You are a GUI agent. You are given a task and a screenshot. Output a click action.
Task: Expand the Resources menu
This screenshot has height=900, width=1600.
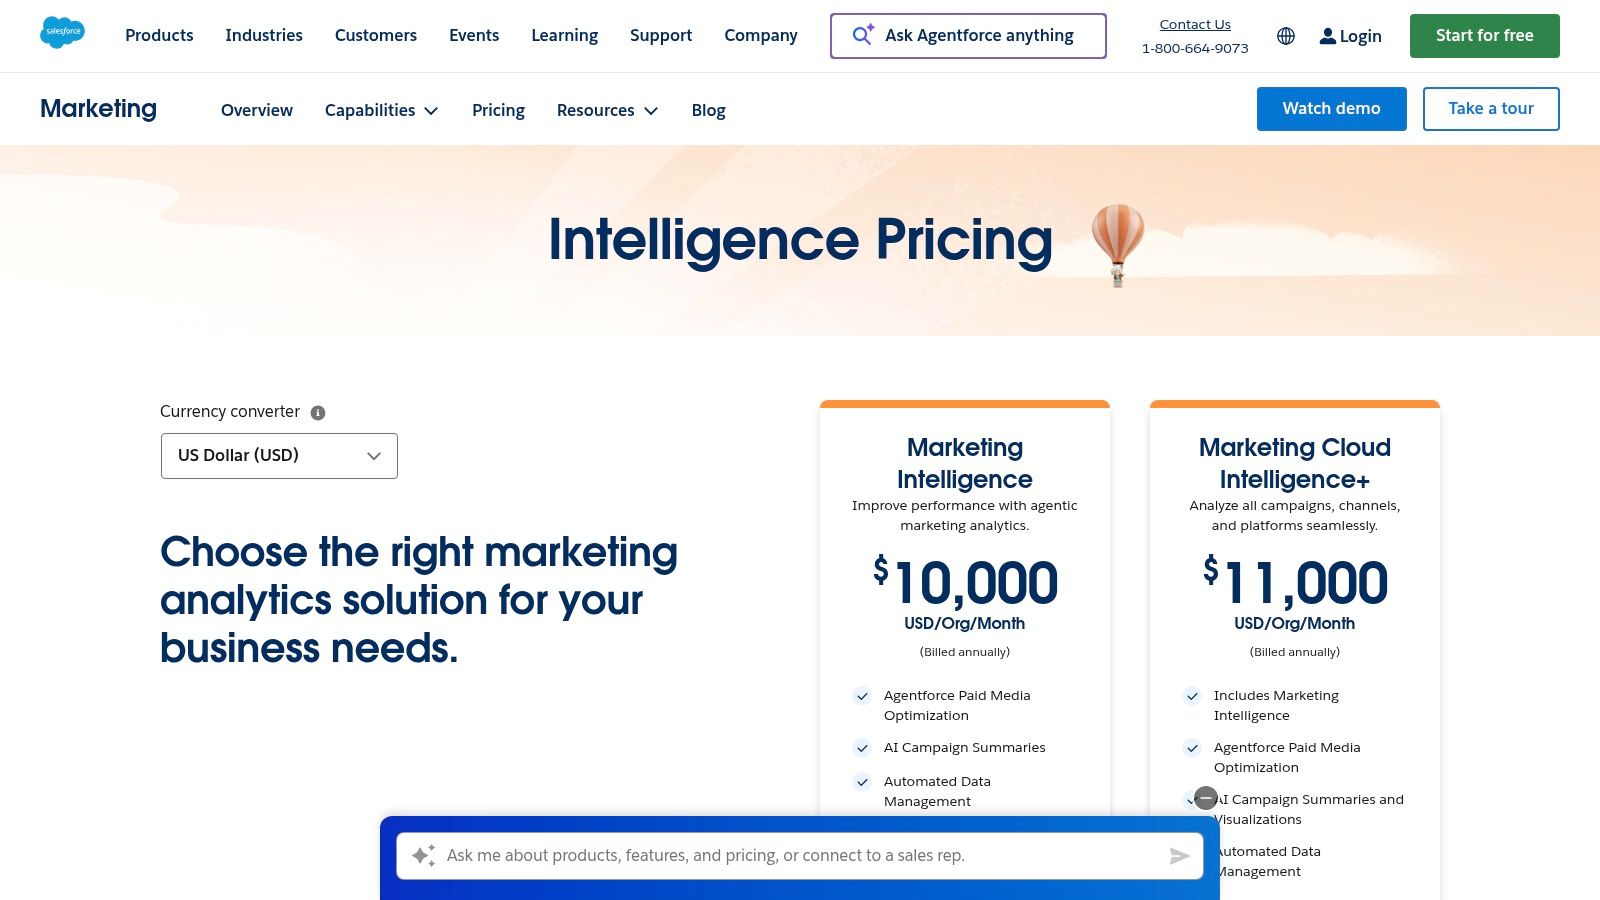(x=607, y=110)
